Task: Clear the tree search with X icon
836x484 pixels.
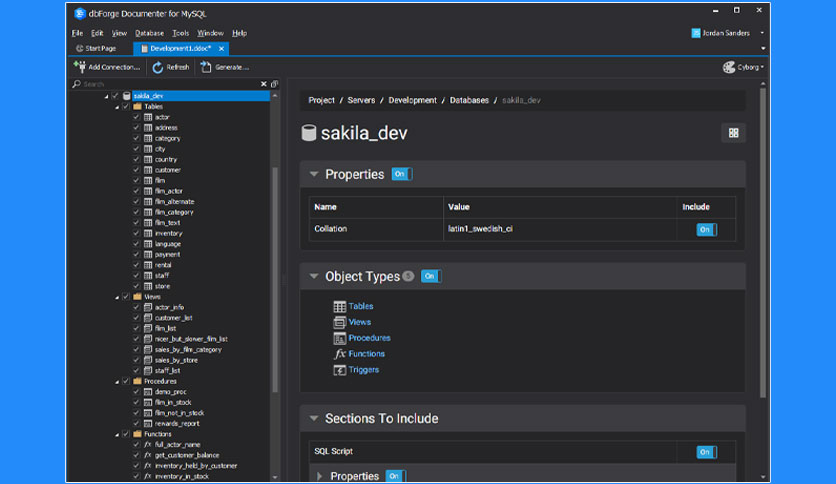Action: [263, 84]
